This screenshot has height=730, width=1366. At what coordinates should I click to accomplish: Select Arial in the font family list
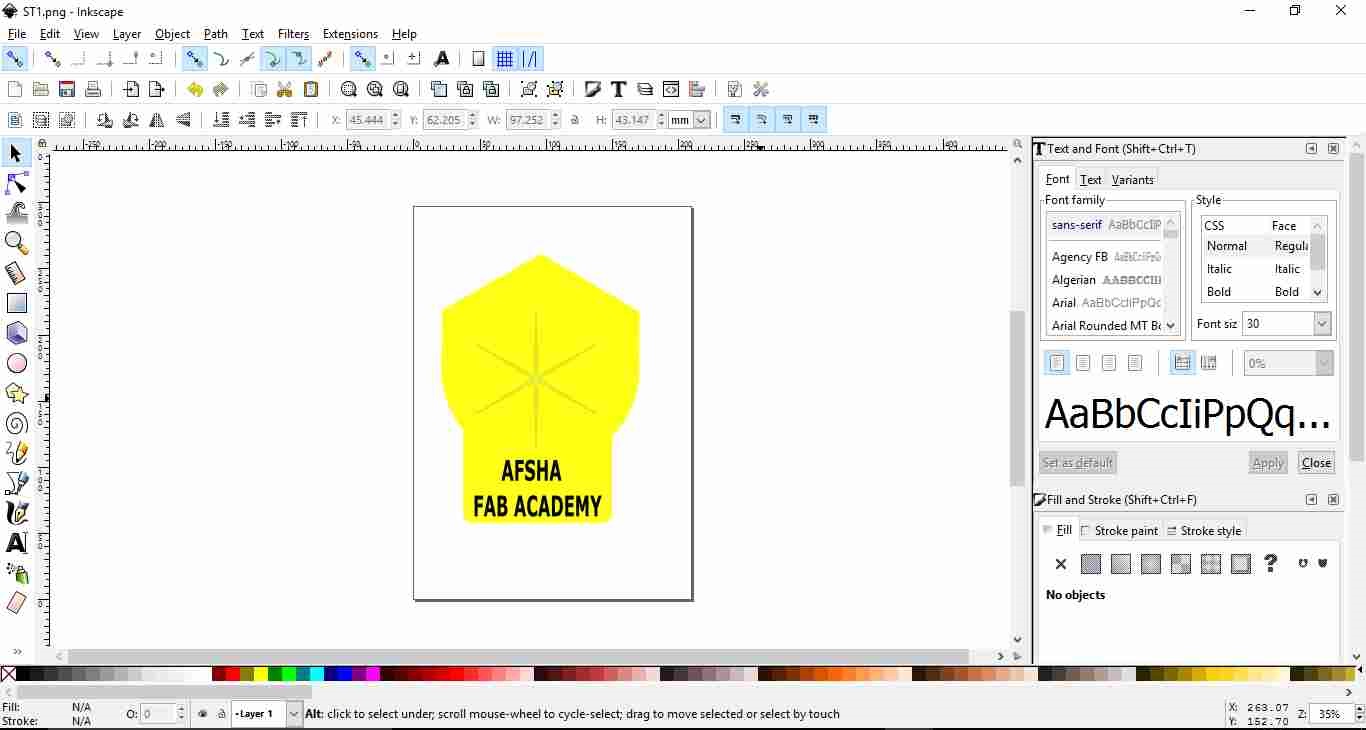[x=1106, y=302]
